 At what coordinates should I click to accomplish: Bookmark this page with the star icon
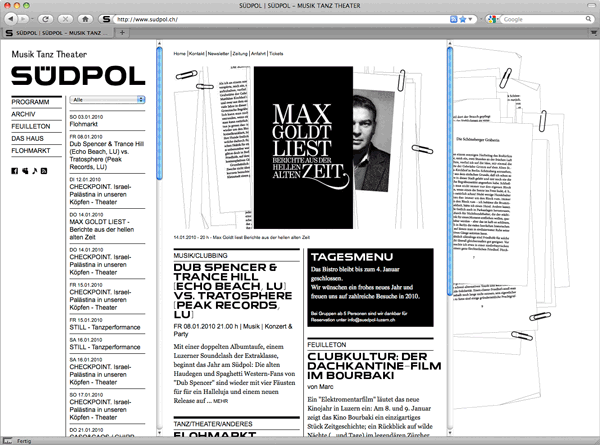463,19
